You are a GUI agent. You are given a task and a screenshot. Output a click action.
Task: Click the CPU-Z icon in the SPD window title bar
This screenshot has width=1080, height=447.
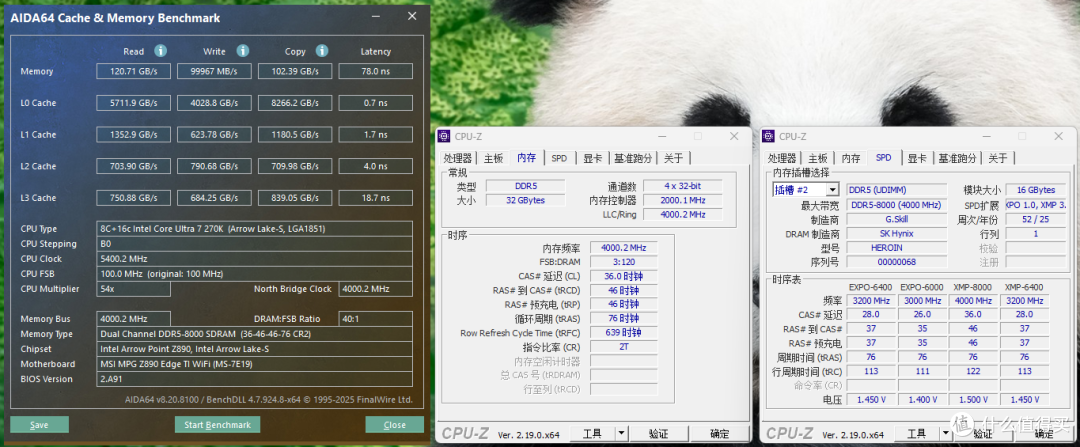(769, 136)
